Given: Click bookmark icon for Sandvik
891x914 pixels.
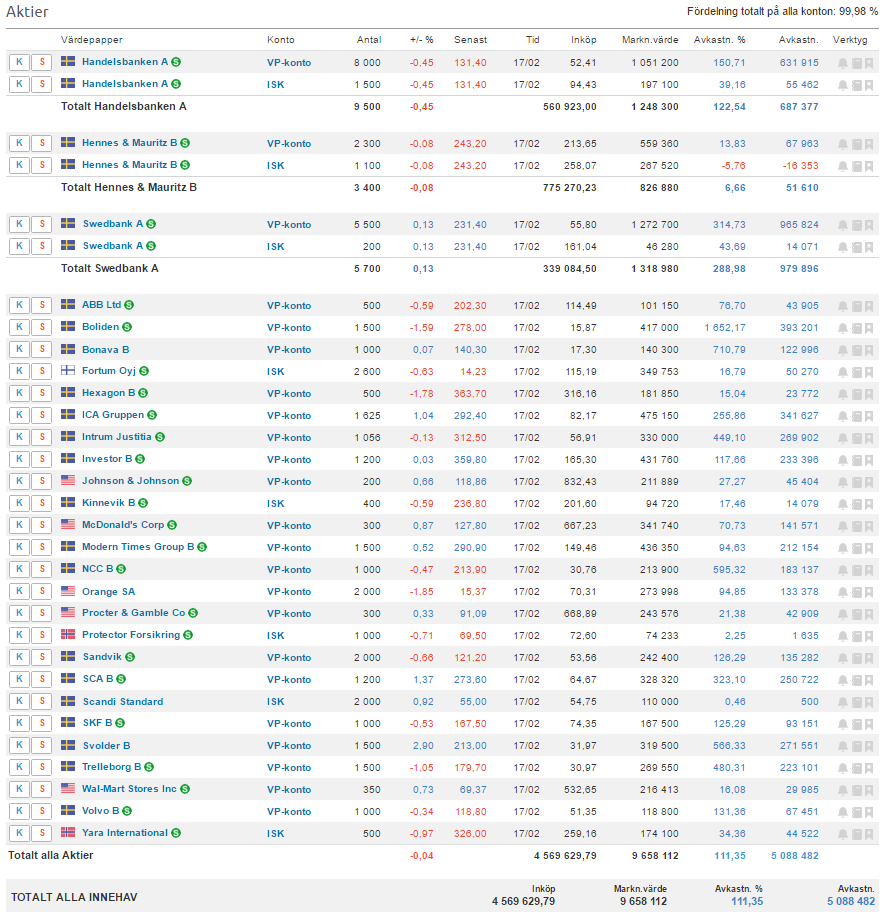Looking at the screenshot, I should pyautogui.click(x=869, y=658).
